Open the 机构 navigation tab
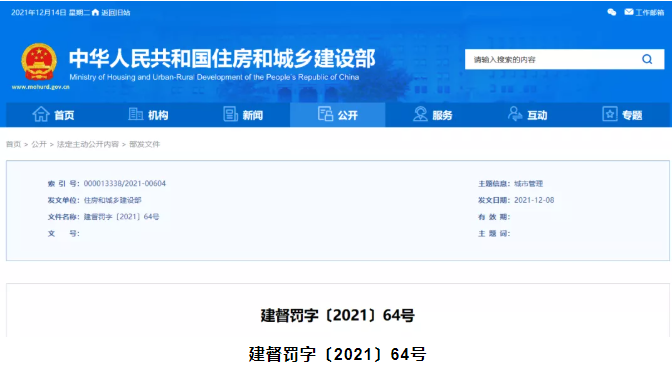The width and height of the screenshot is (672, 366). coord(148,115)
